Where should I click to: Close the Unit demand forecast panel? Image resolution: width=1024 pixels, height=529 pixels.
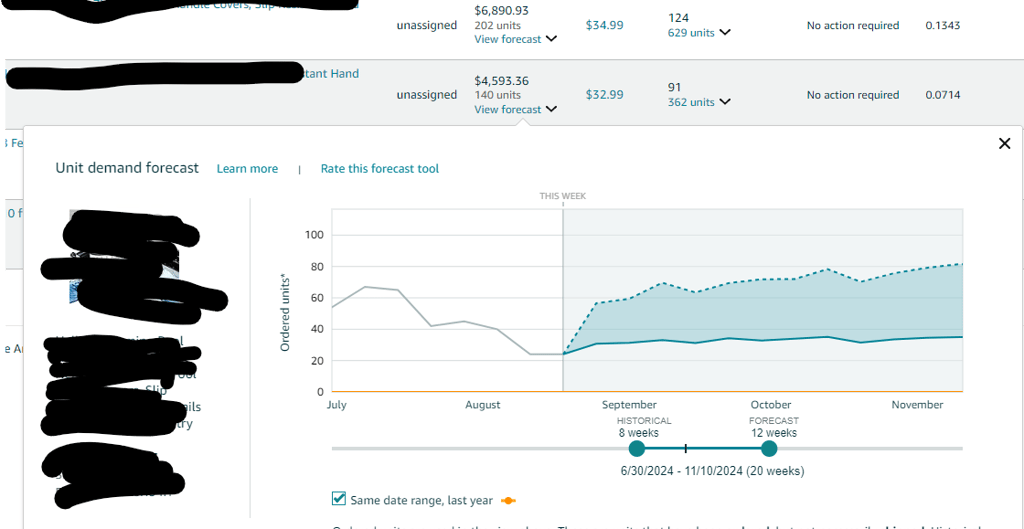point(1005,144)
